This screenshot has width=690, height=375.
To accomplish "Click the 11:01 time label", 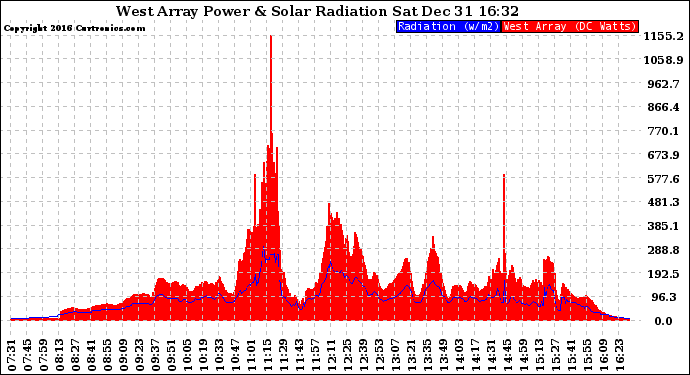I will (252, 355).
